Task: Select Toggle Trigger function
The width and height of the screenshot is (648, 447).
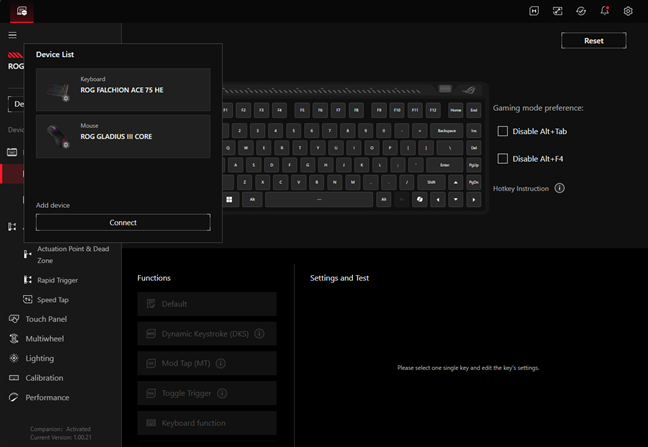Action: click(x=207, y=393)
